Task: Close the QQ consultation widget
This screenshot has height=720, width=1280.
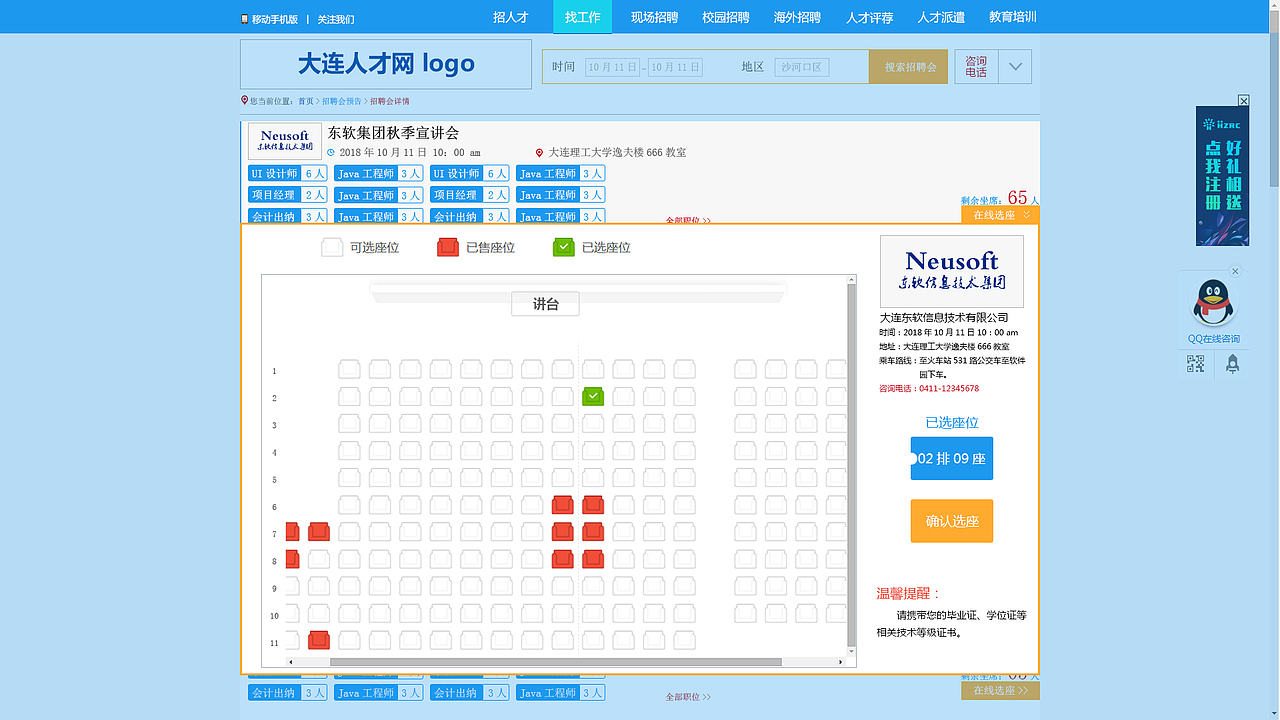Action: tap(1235, 271)
